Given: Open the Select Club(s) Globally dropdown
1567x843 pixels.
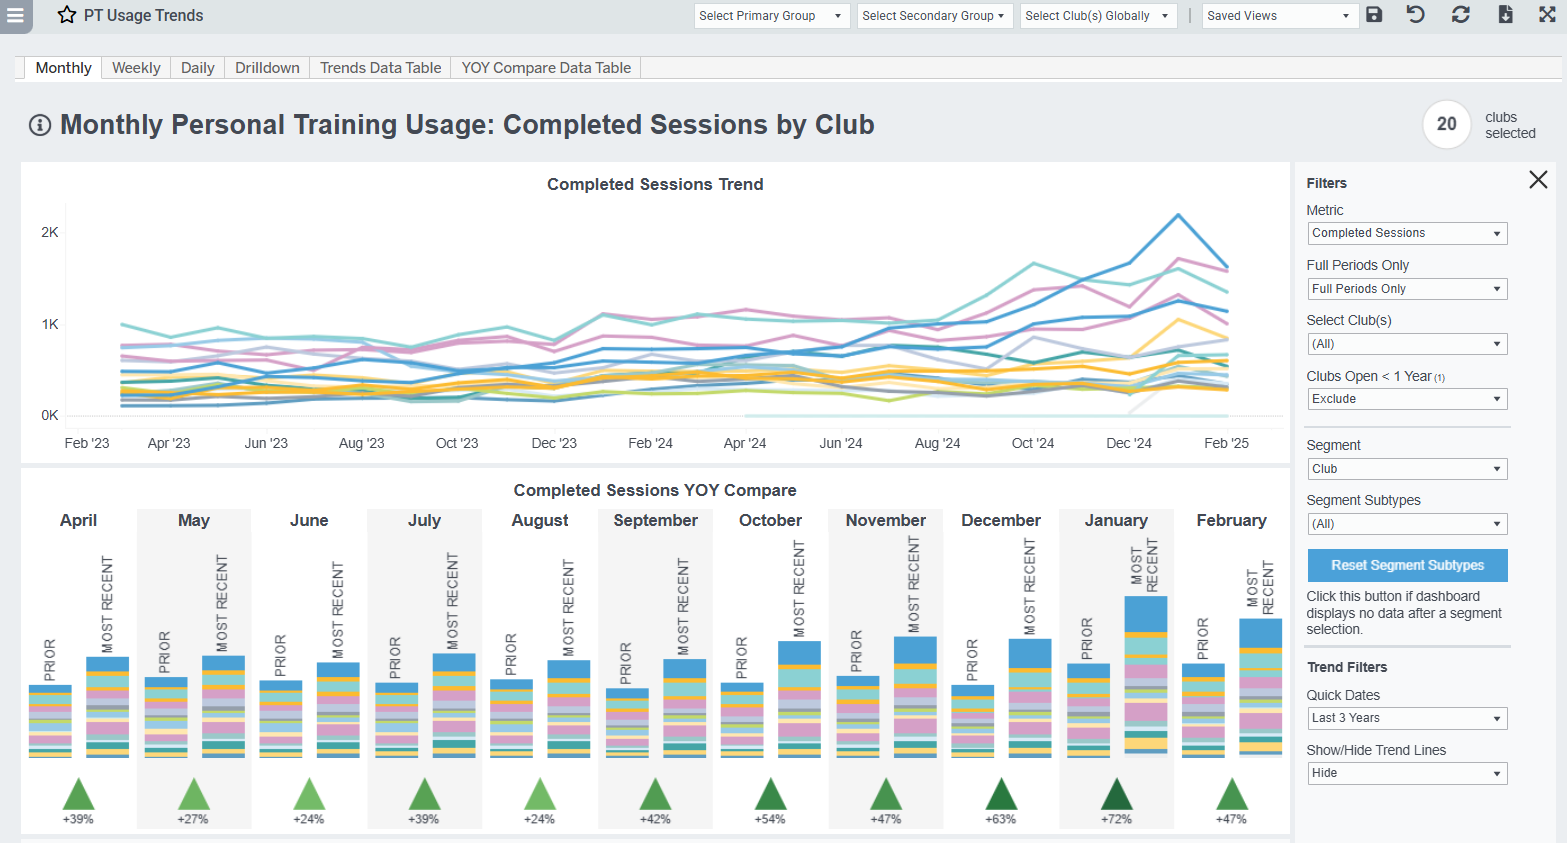Looking at the screenshot, I should coord(1097,15).
